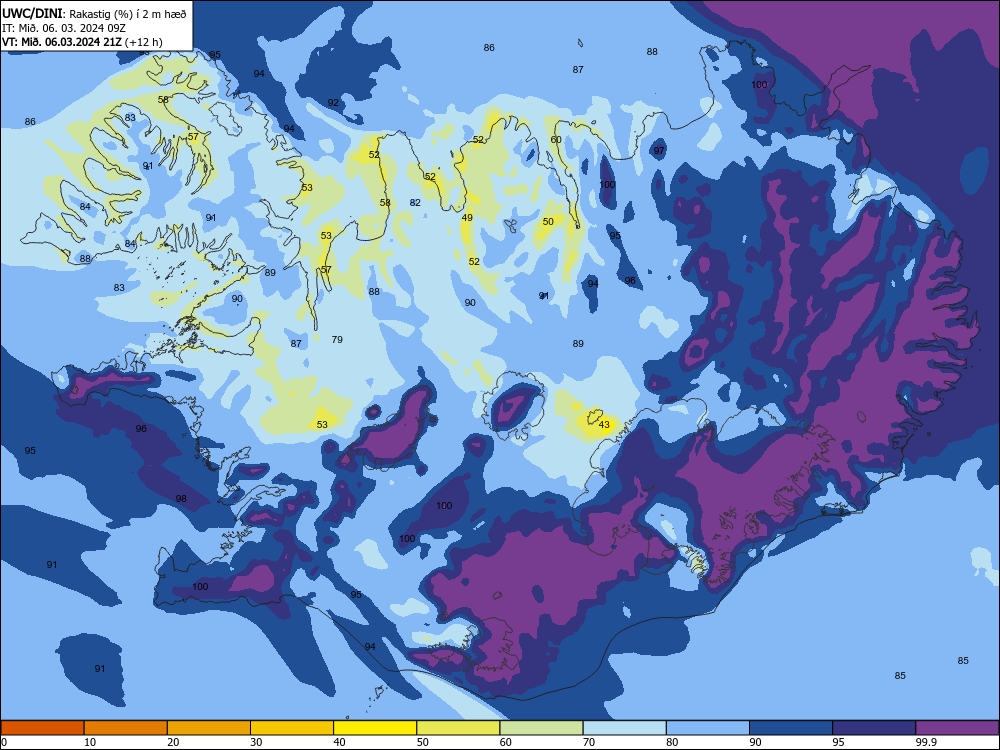The width and height of the screenshot is (1000, 750).
Task: Click the dark orange 0–10 legend swatch
Action: click(x=42, y=728)
